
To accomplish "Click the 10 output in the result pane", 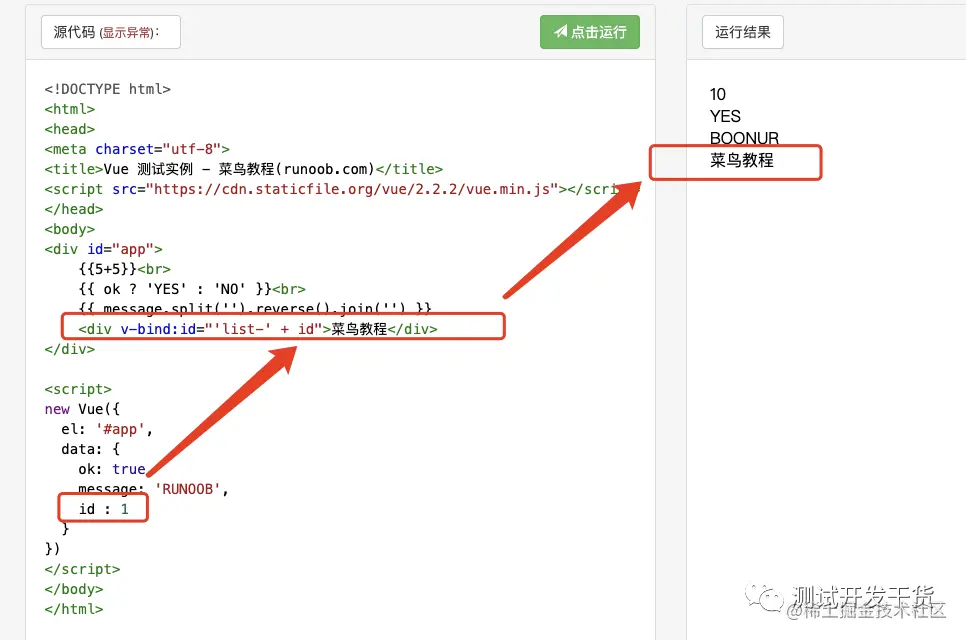I will point(718,94).
